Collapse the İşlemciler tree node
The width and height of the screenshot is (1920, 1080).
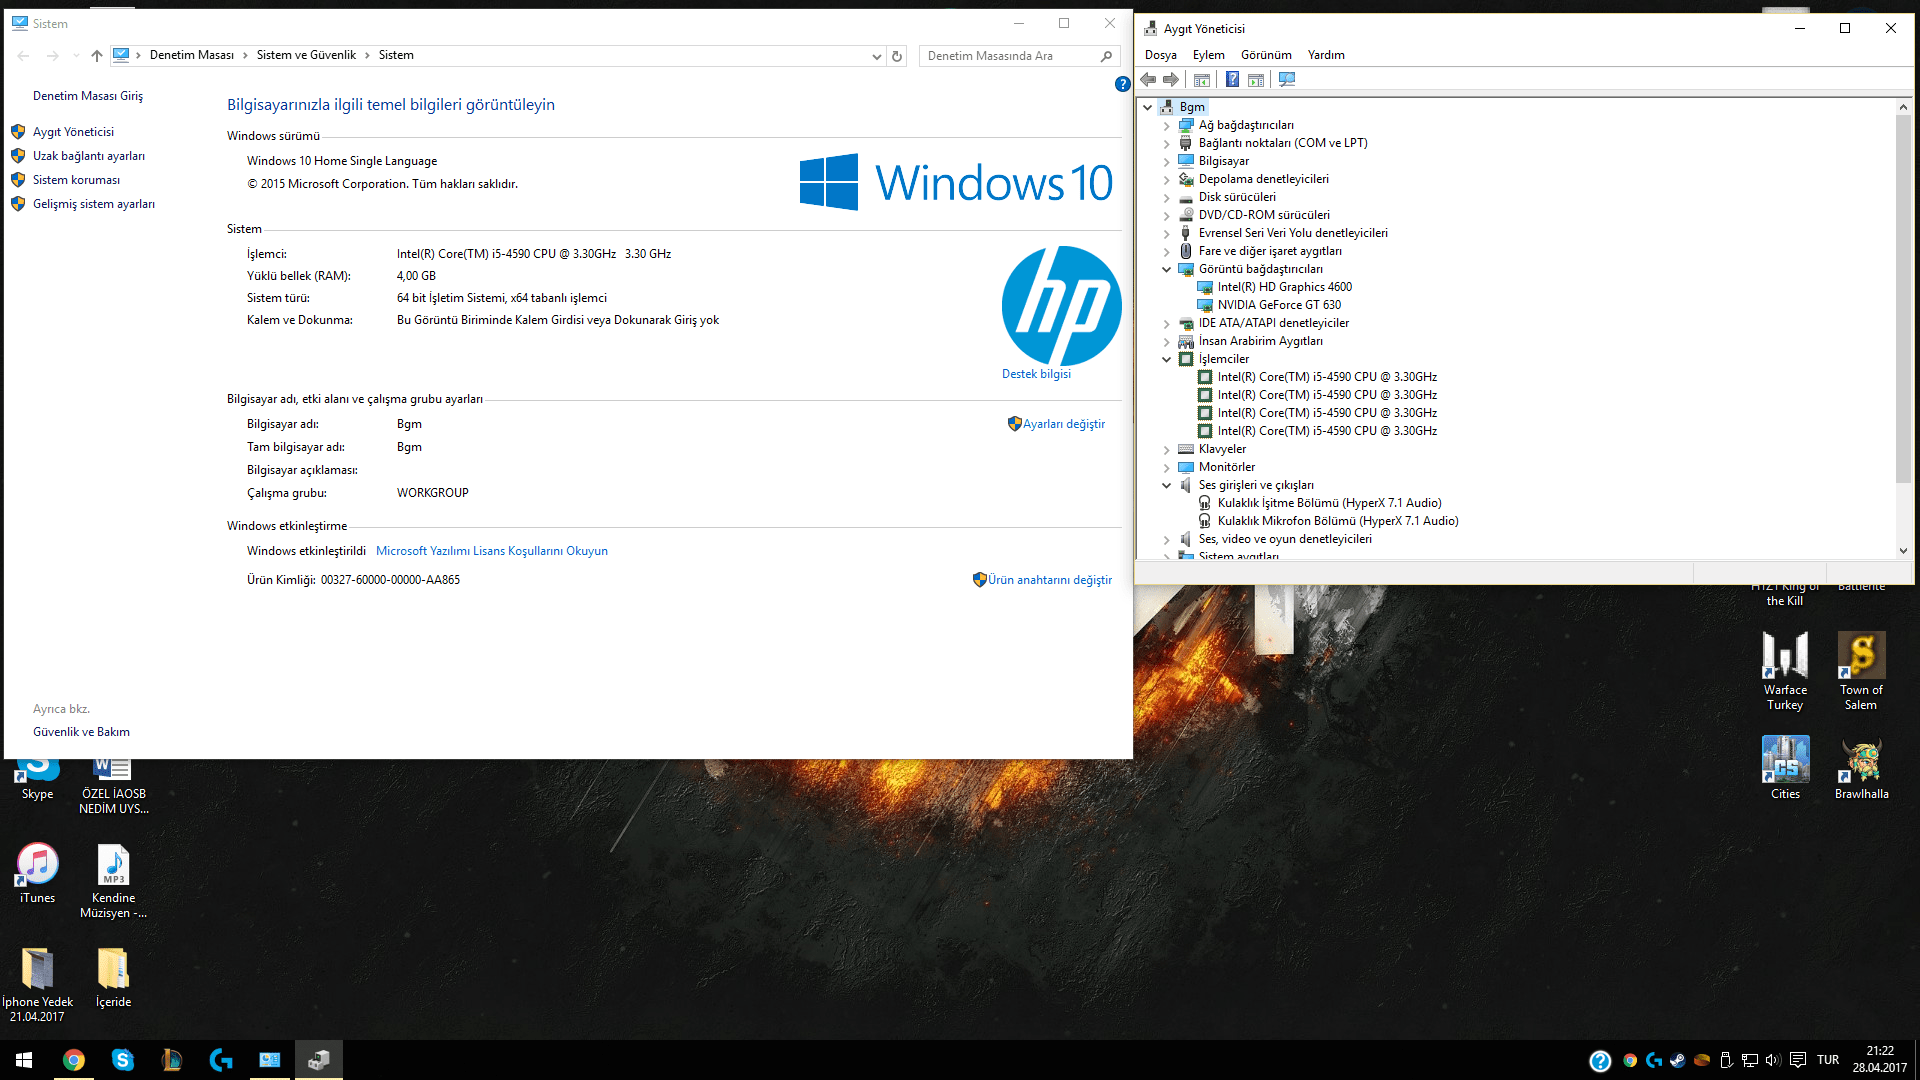pos(1166,359)
